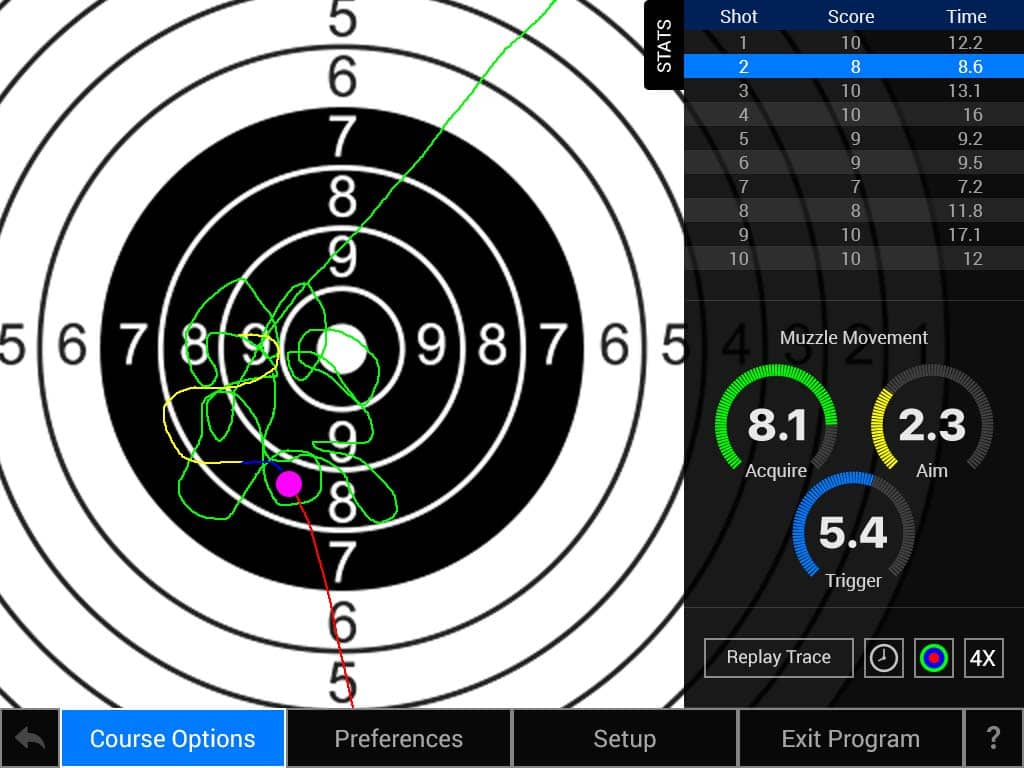Open Course Options tab
The height and width of the screenshot is (768, 1024).
pos(173,739)
